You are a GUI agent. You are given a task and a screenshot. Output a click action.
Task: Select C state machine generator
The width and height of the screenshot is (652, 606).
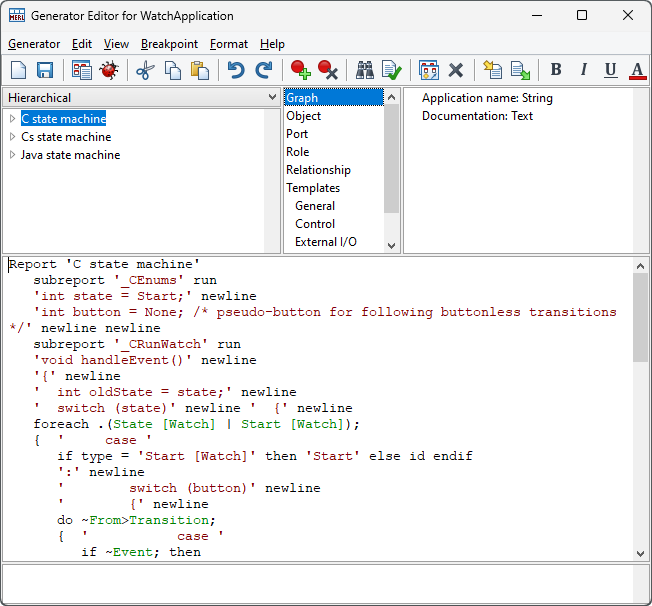64,119
